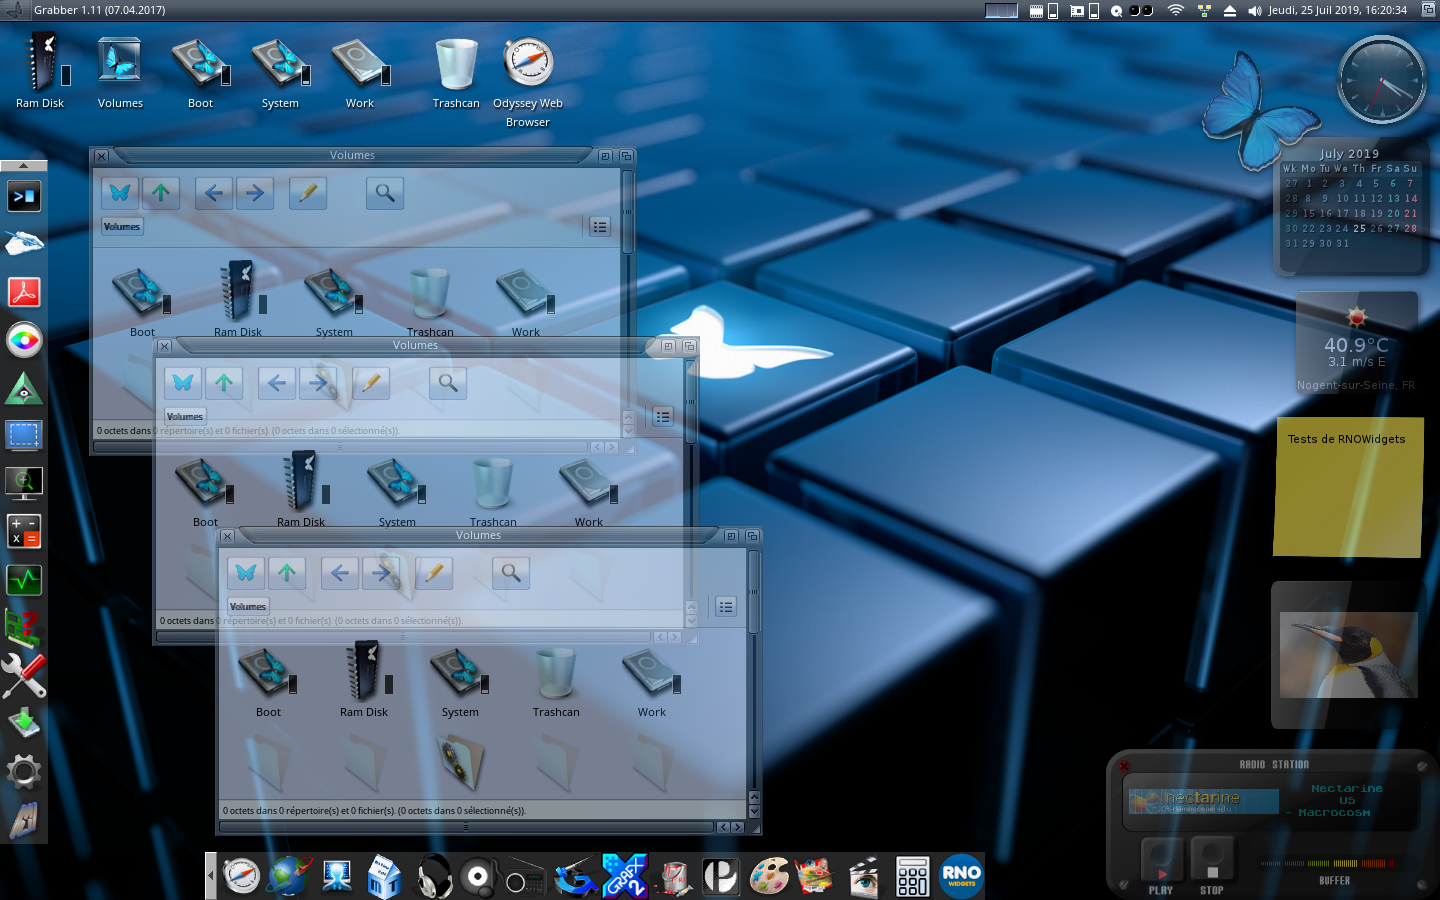Click the volume speaker icon in top bar
Screen dimensions: 1440x900
(1255, 10)
